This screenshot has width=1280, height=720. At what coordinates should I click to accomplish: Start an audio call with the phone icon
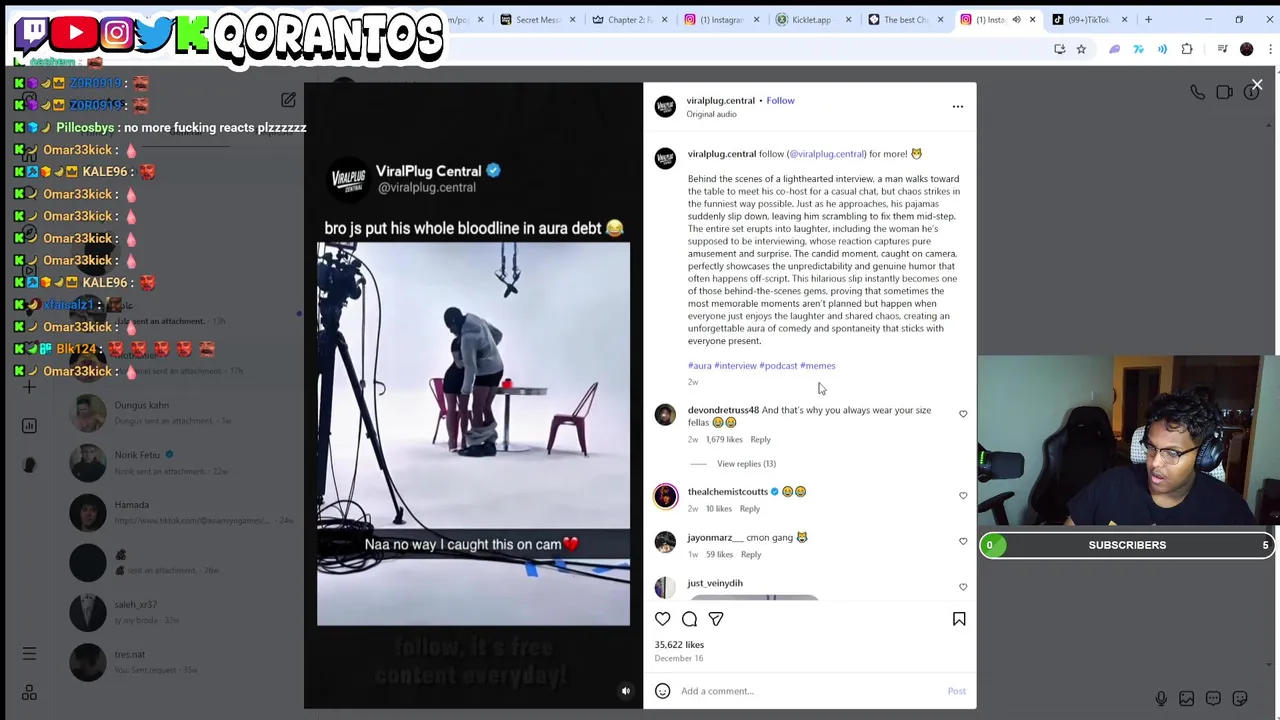(x=1197, y=92)
